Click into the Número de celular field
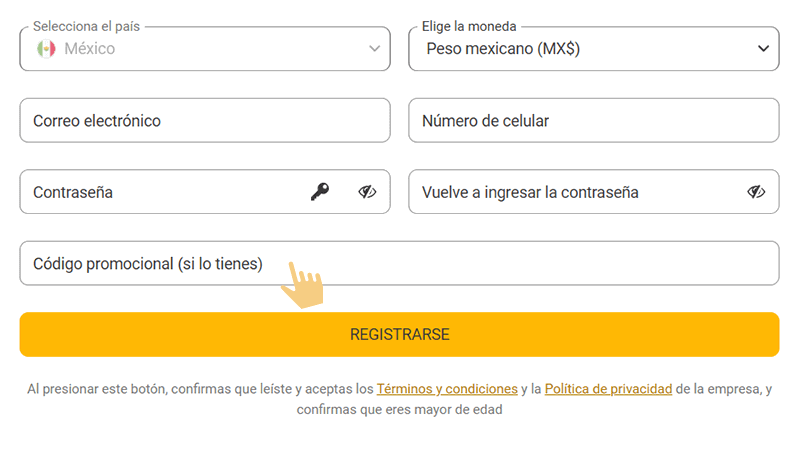800x450 pixels. point(594,121)
